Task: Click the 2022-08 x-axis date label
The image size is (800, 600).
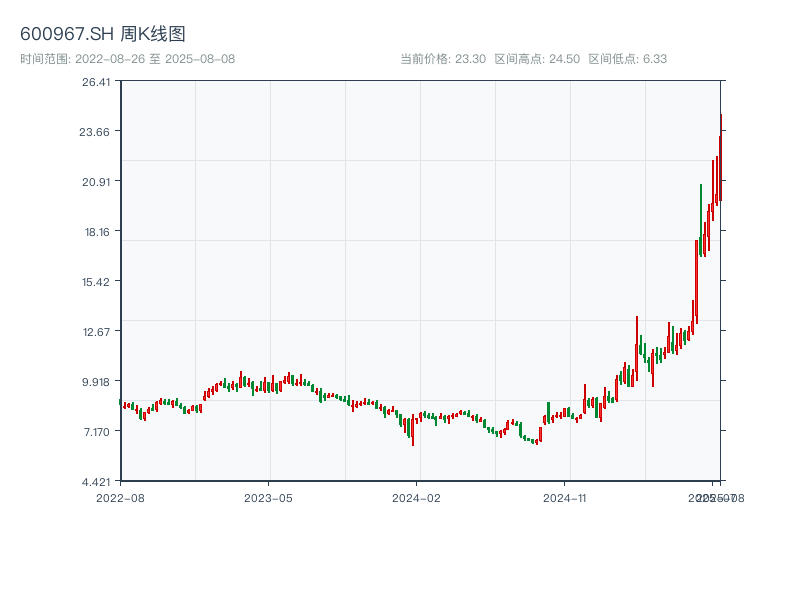Action: 120,497
